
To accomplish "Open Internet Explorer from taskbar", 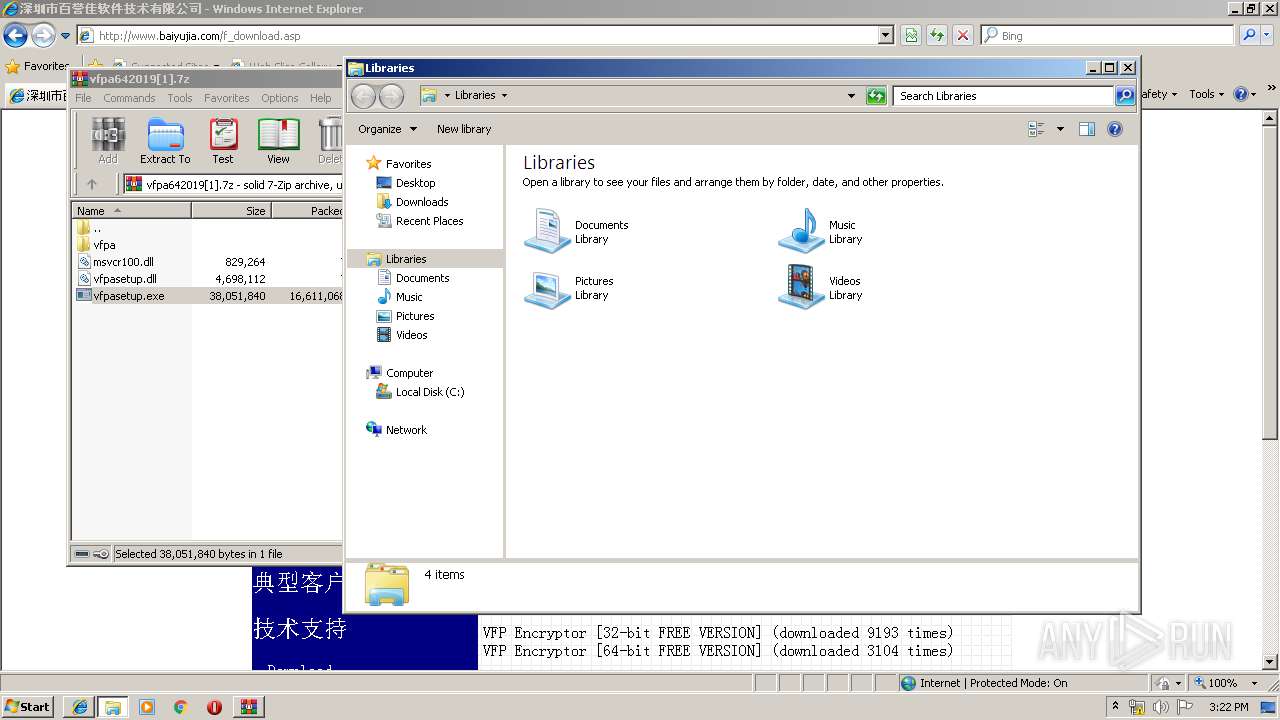I will pyautogui.click(x=79, y=707).
